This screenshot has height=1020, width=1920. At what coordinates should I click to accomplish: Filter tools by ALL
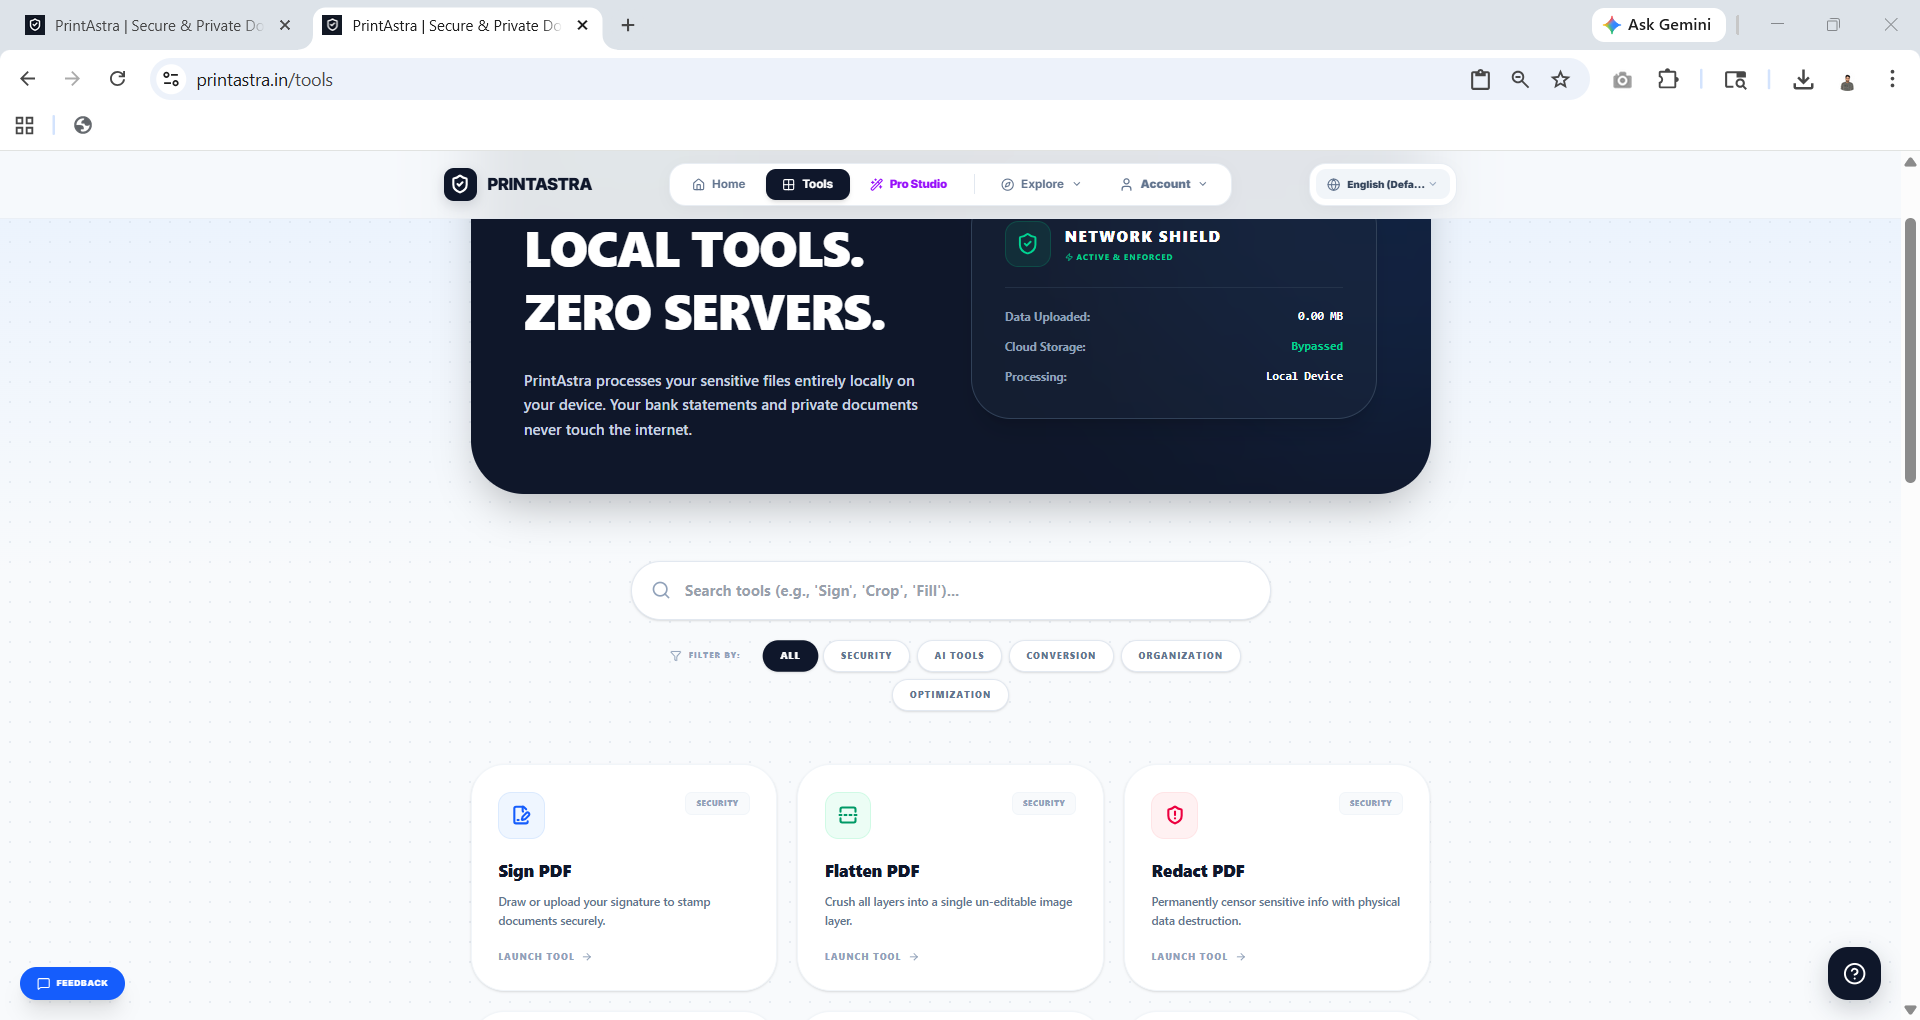coord(790,656)
